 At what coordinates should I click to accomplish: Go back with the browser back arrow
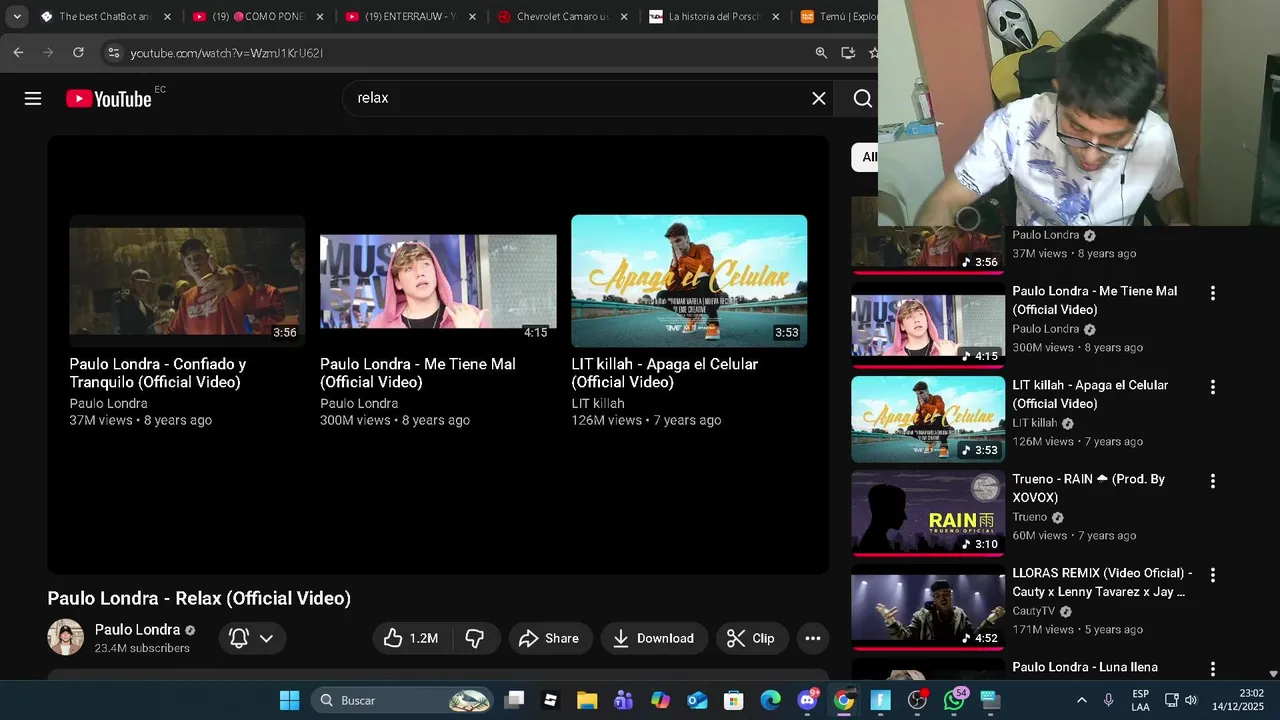[x=18, y=53]
